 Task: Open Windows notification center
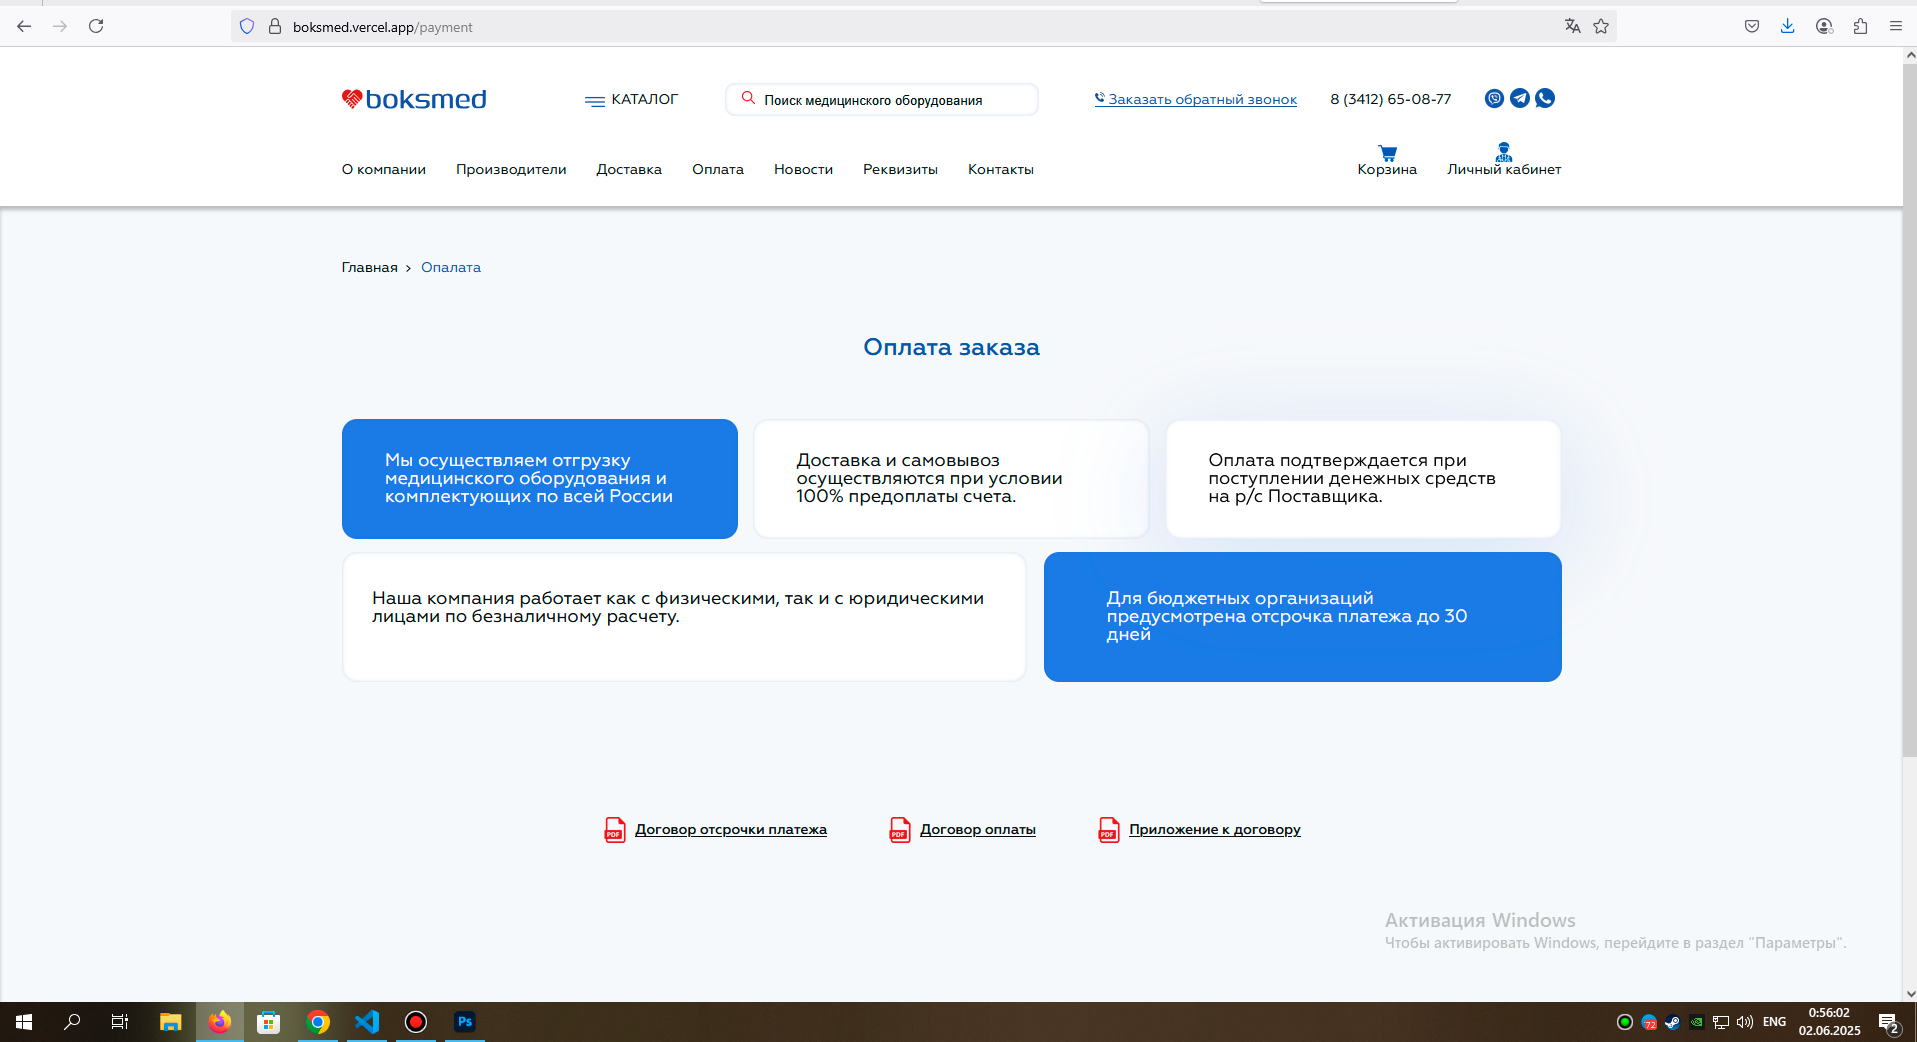tap(1889, 1022)
